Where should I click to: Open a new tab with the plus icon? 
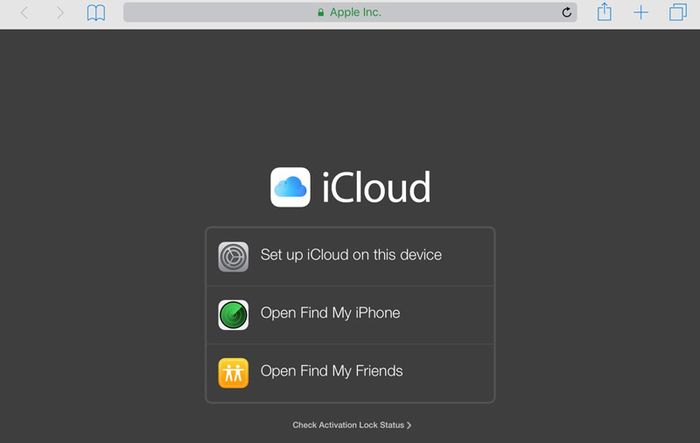641,13
